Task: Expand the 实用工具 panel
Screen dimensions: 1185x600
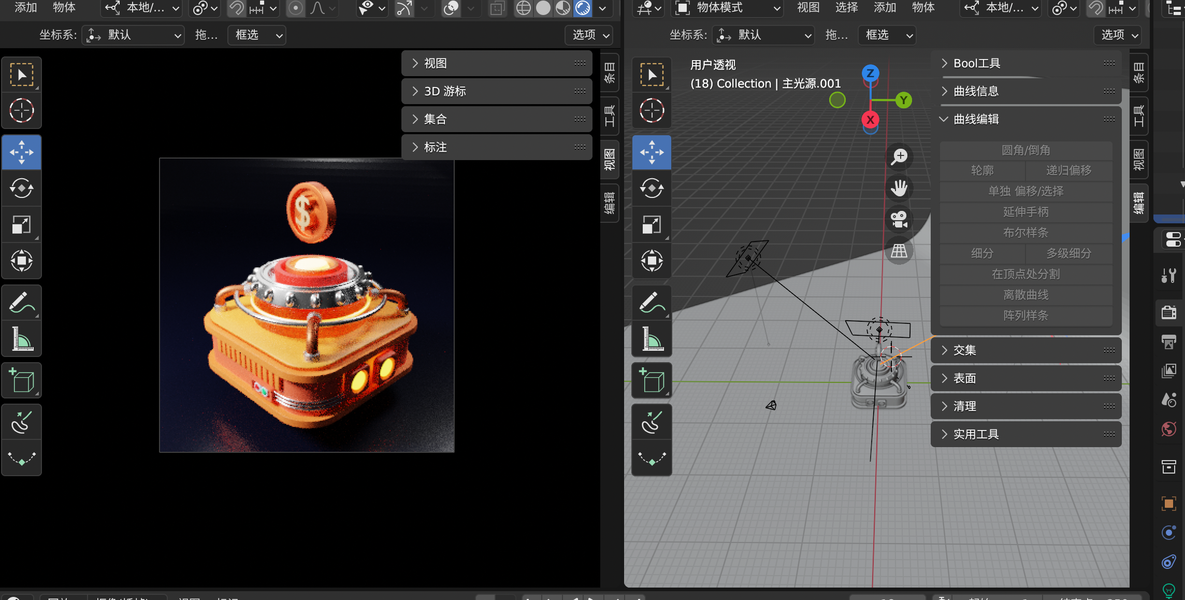Action: (x=1026, y=435)
